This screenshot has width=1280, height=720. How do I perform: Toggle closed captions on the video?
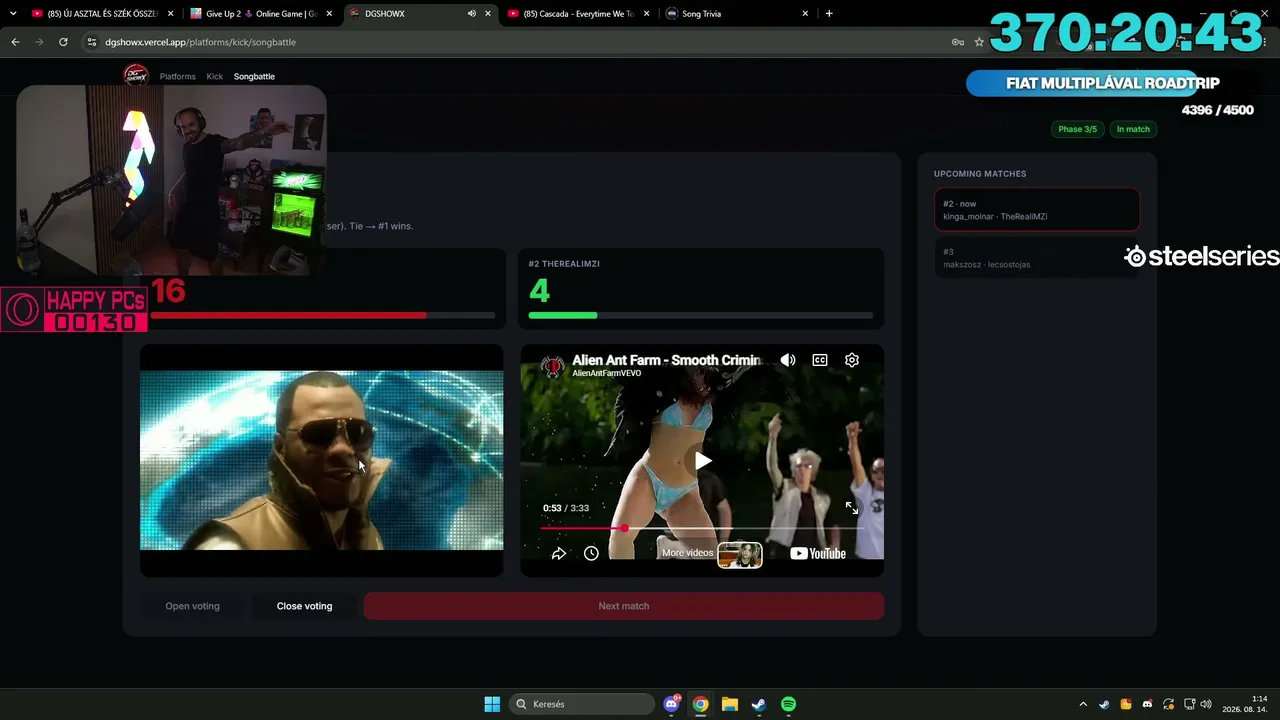(x=820, y=360)
